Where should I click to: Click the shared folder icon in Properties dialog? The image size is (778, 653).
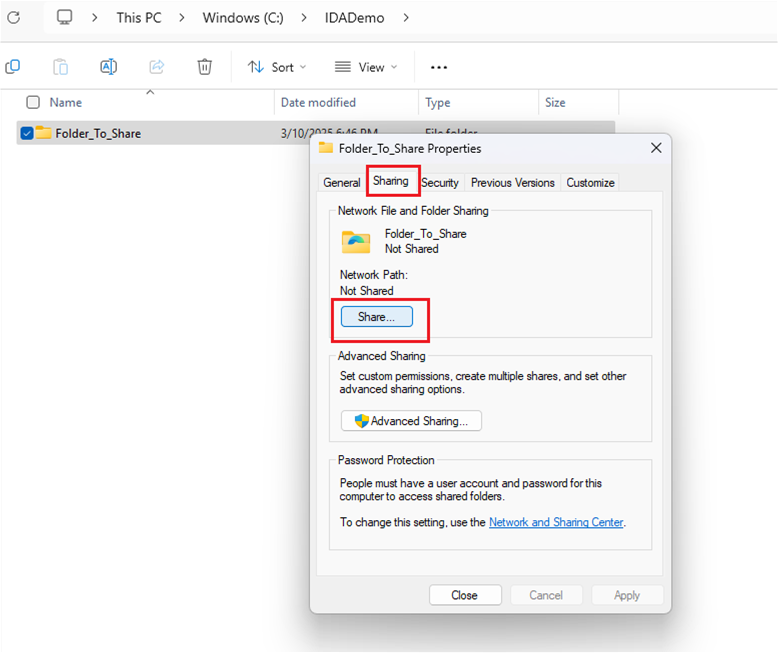click(356, 242)
